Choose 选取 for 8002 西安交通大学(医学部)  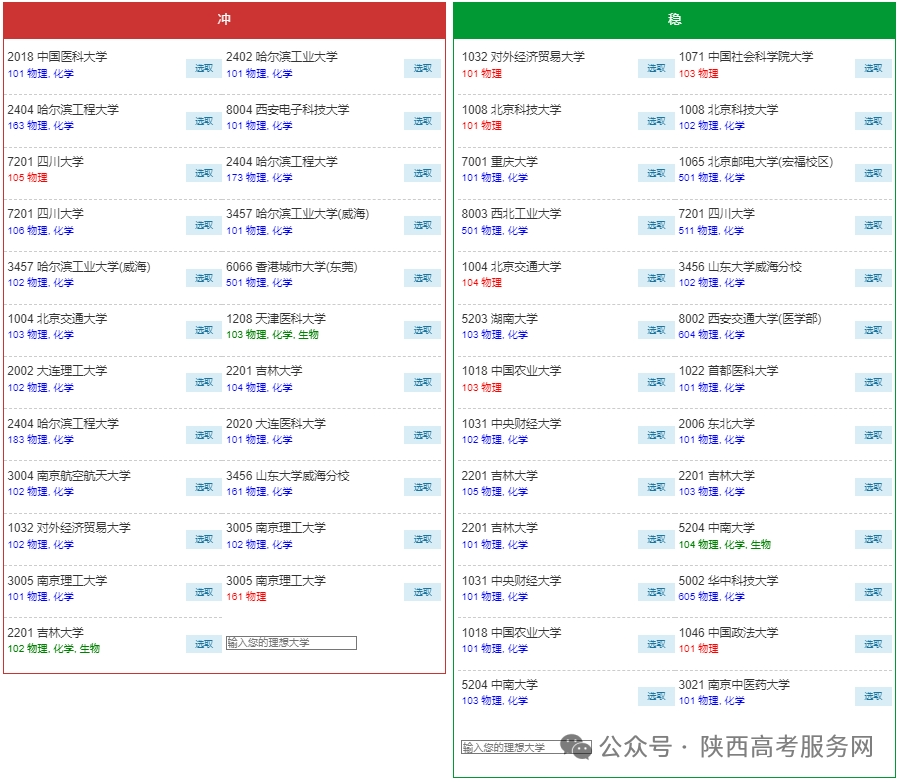873,330
